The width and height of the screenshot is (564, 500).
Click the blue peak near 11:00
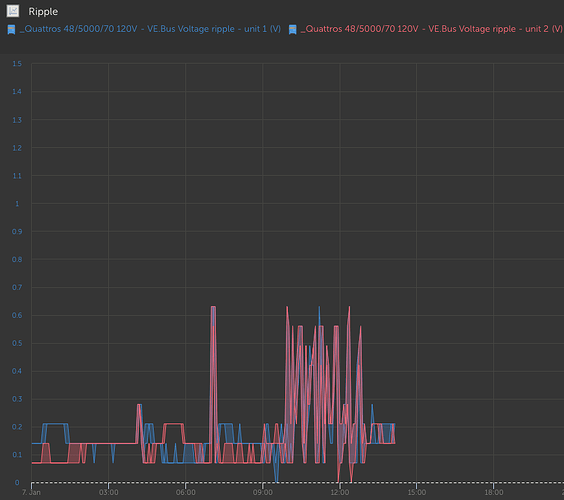point(319,309)
